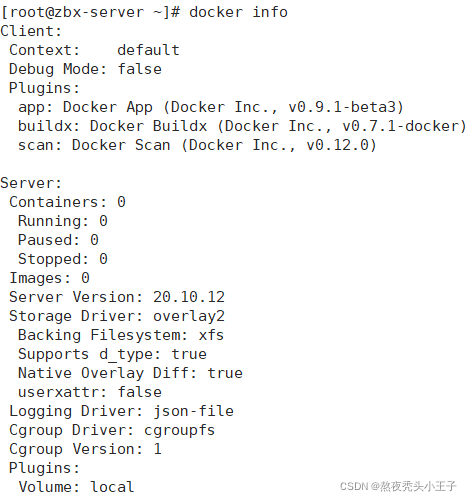Image resolution: width=472 pixels, height=501 pixels.
Task: Click the 'Logging Driver: json-file' line
Action: pyautogui.click(x=121, y=411)
